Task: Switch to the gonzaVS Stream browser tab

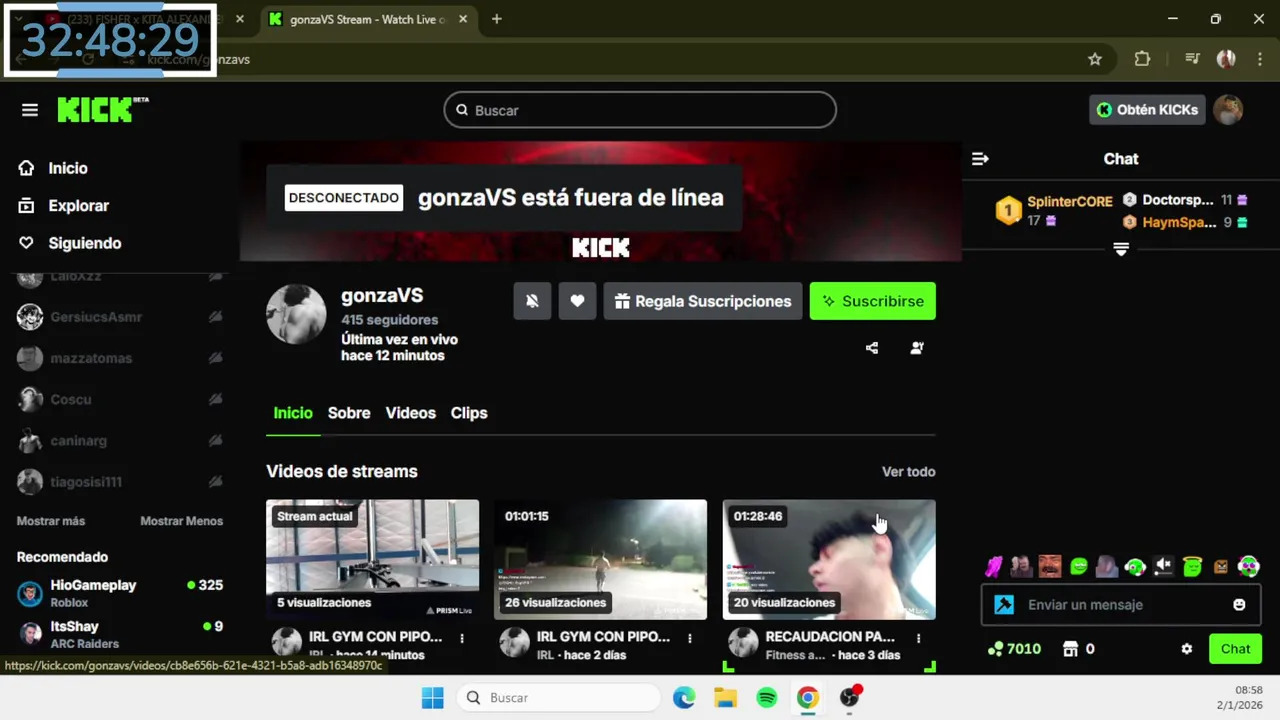Action: pos(367,19)
